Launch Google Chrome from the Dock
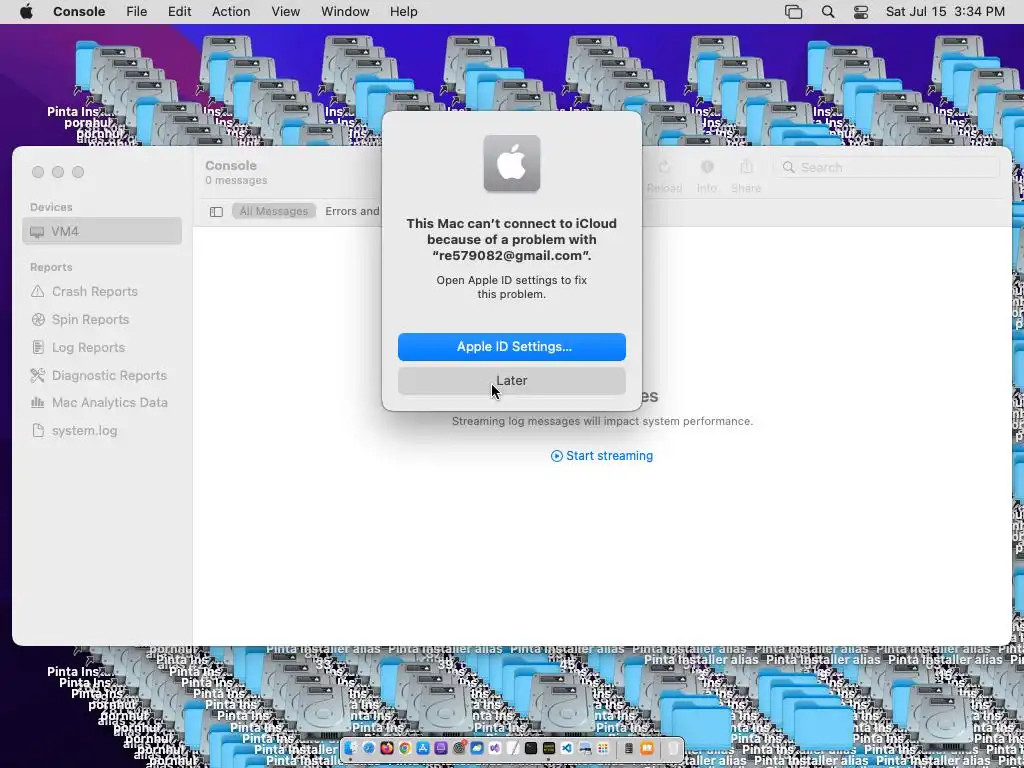Viewport: 1024px width, 768px height. (x=405, y=748)
